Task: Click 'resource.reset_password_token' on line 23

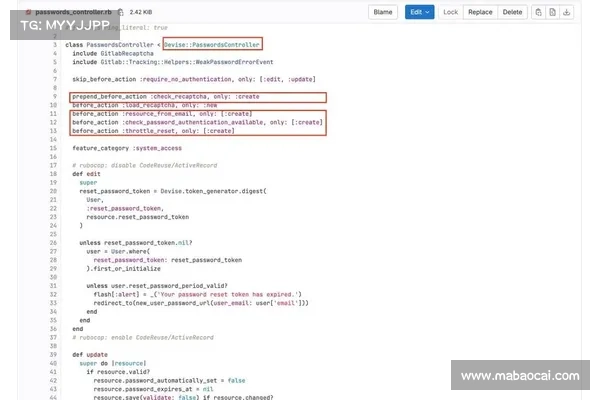Action: click(138, 217)
